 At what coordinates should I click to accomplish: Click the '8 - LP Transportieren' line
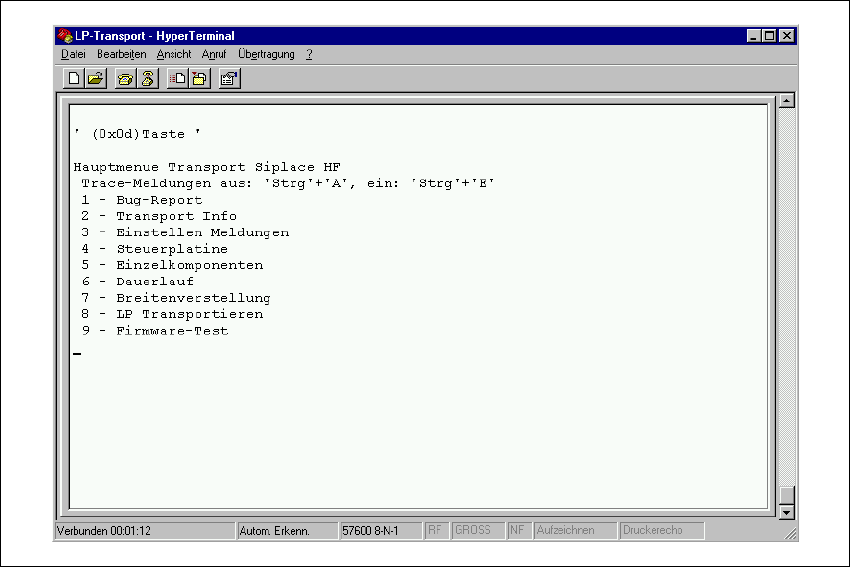(172, 314)
